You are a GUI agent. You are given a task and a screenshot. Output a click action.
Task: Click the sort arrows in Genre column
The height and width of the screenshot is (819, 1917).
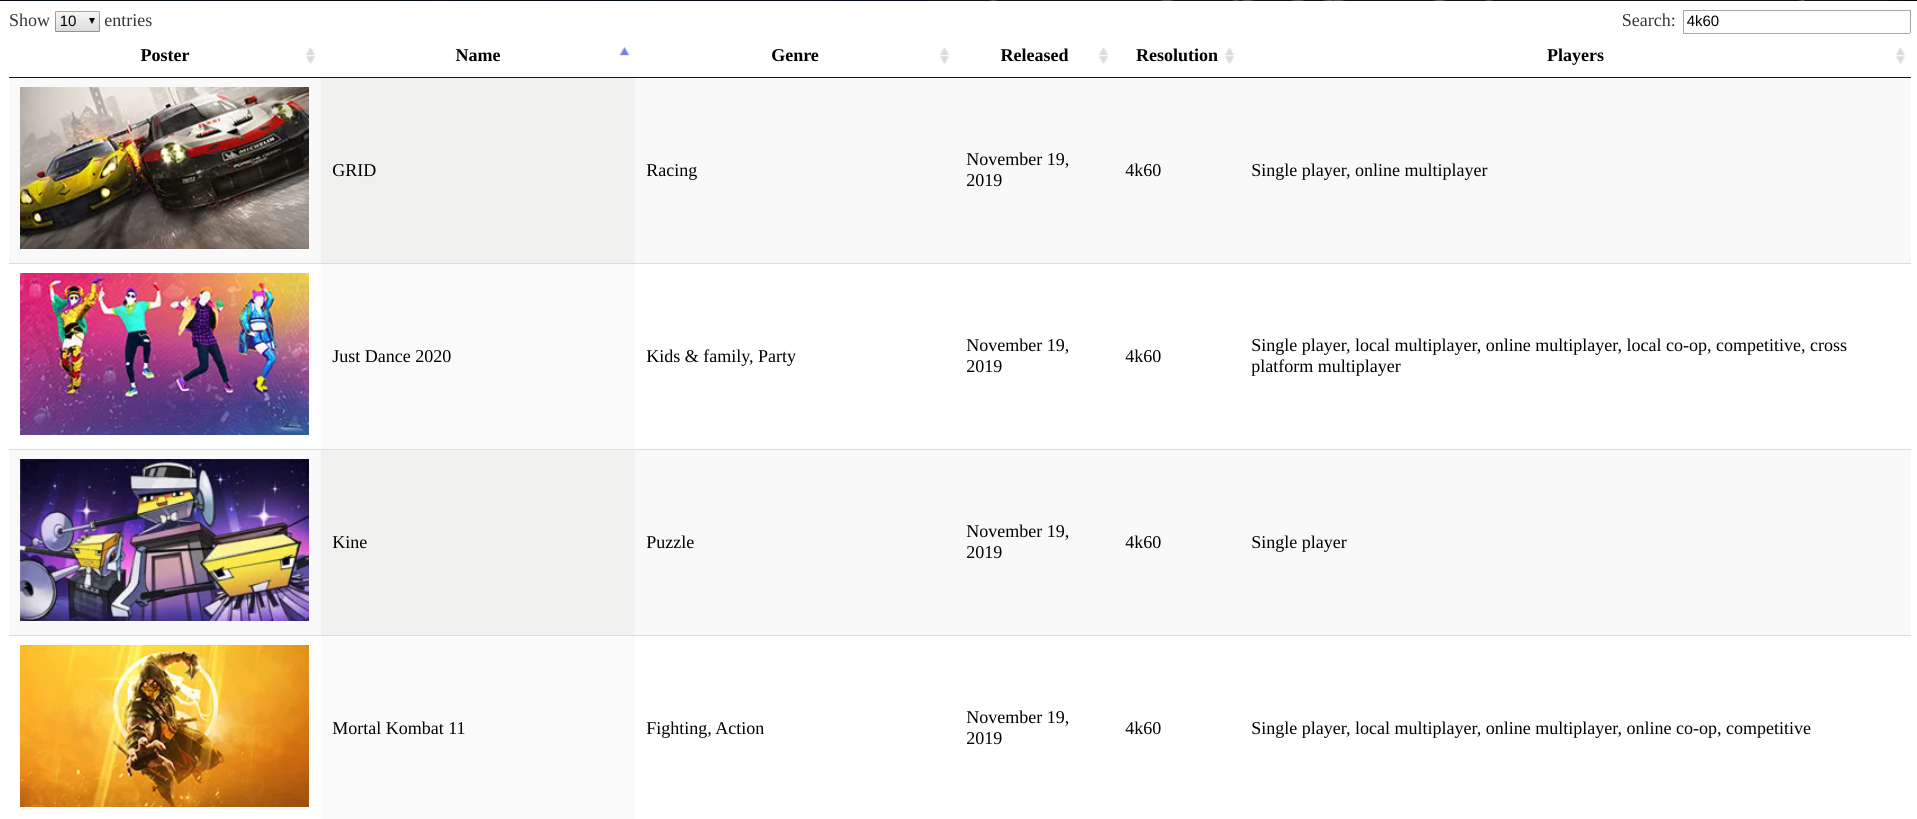944,56
